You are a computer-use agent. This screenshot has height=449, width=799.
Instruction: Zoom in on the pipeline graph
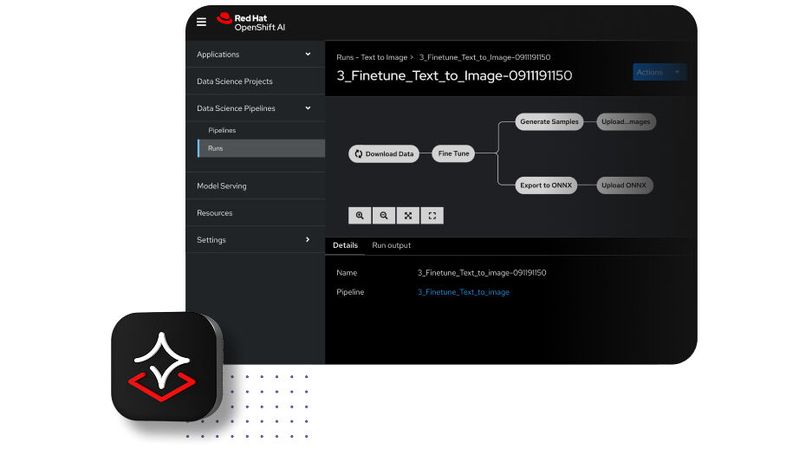click(360, 216)
